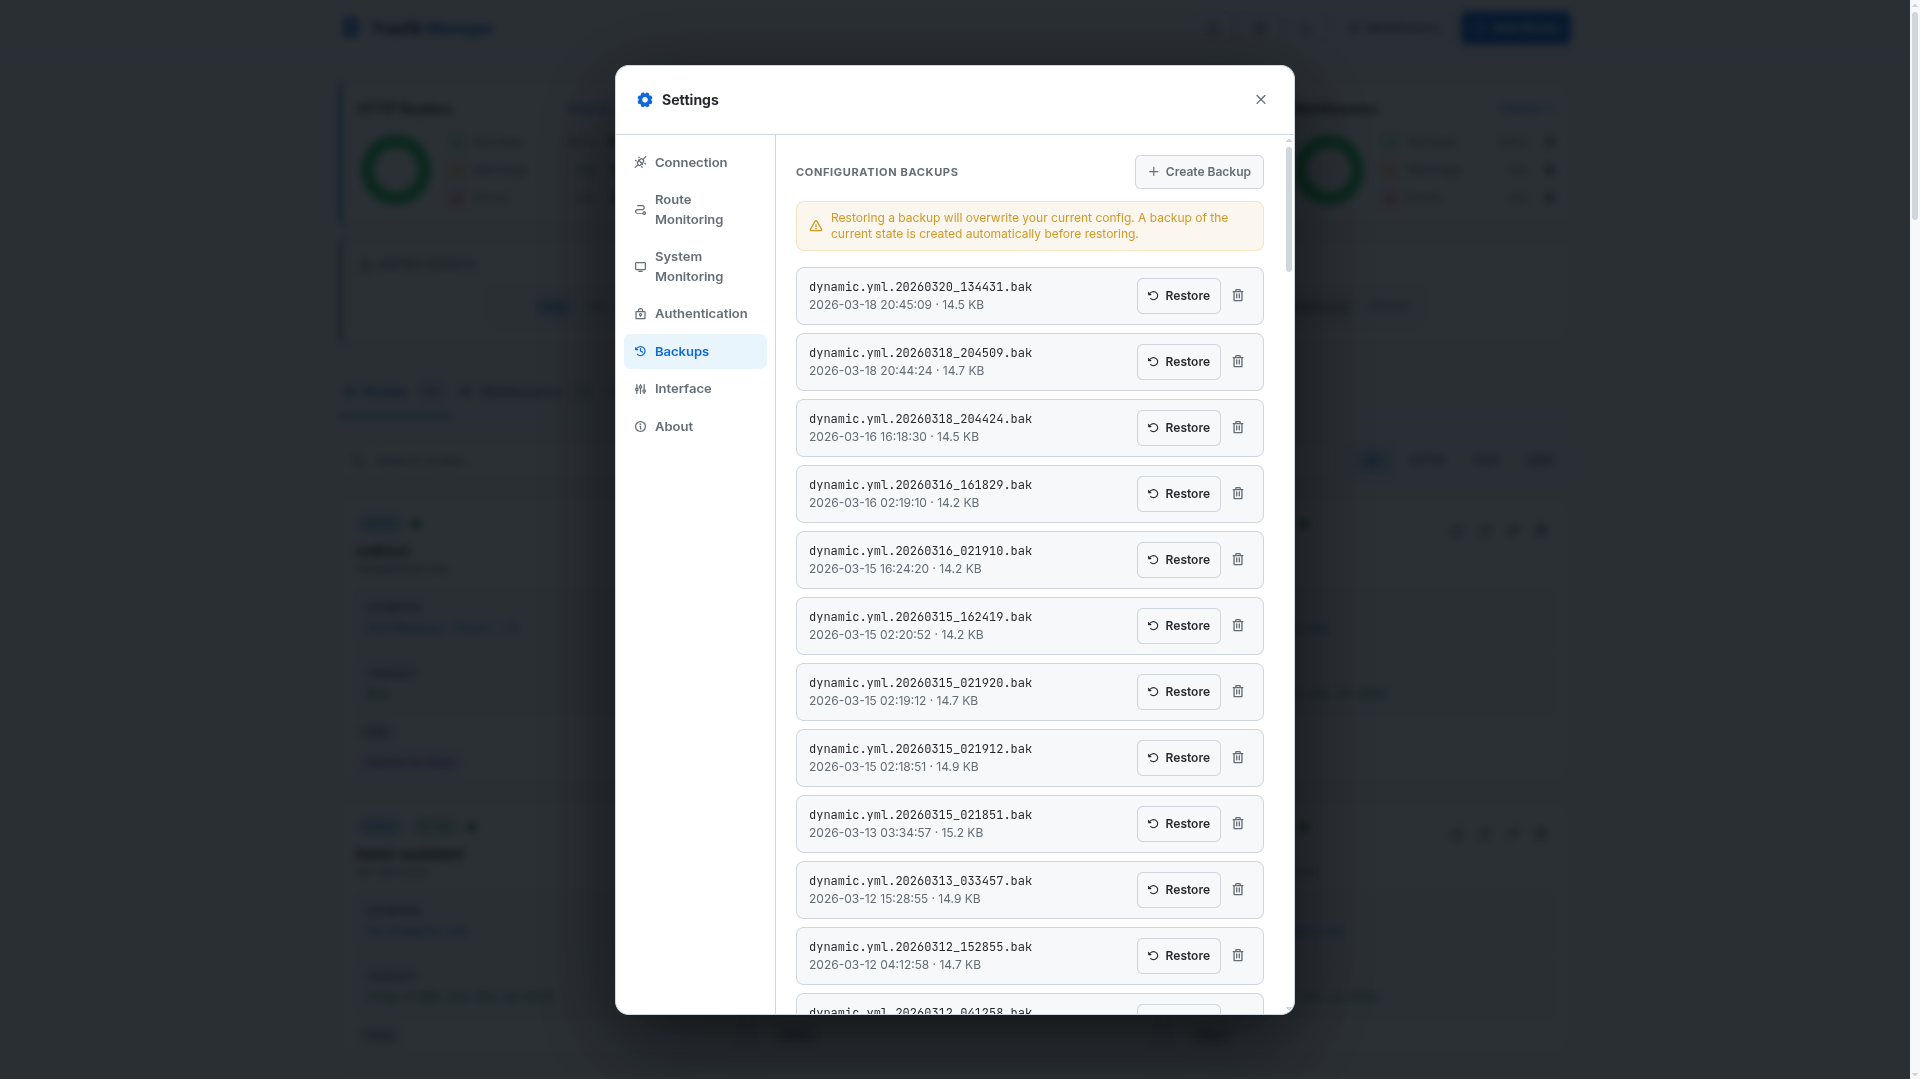Delete the dynamic.yml.20260316_161829.bak backup
Screen dimensions: 1920x1079
click(x=1238, y=493)
